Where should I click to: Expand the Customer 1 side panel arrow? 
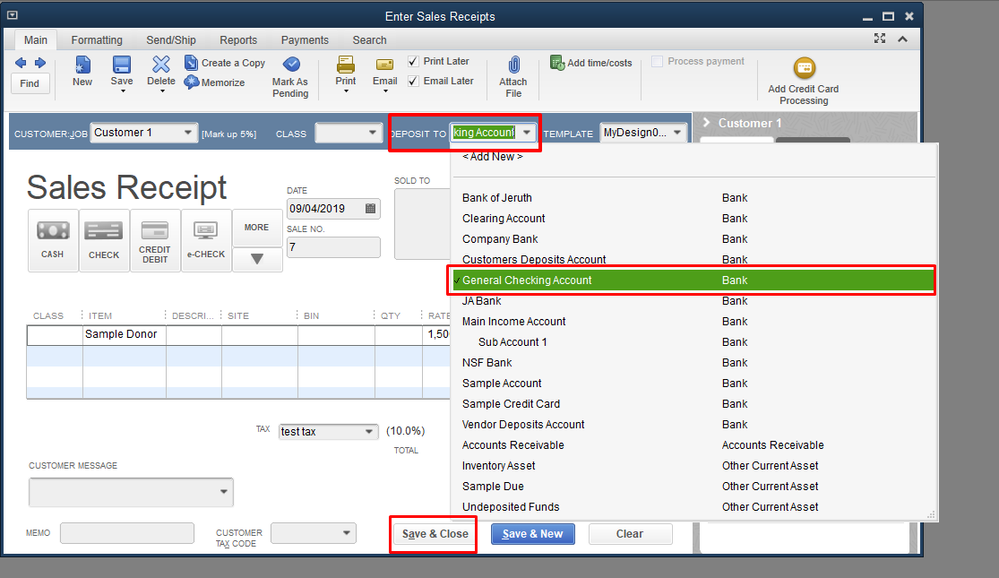coord(706,122)
